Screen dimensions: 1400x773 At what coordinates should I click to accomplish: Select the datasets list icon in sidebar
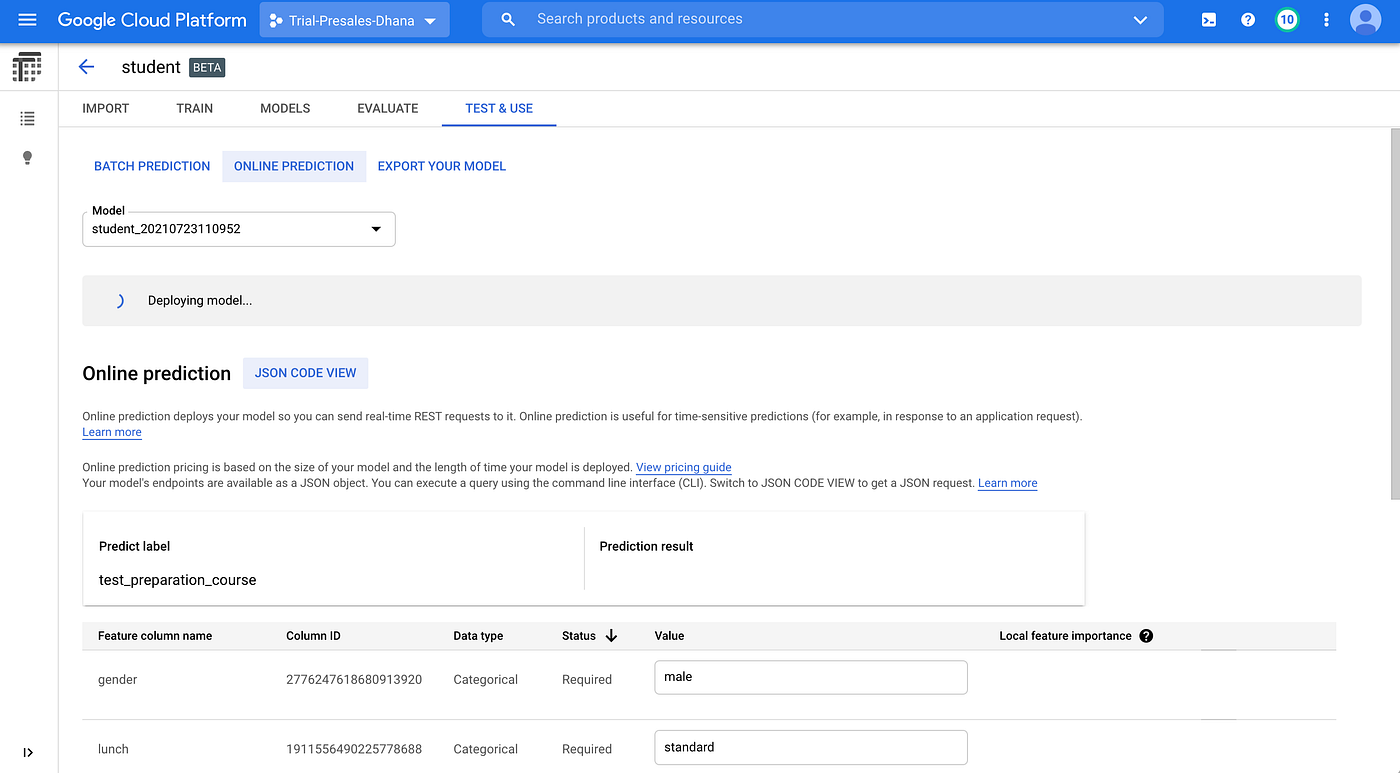click(x=27, y=118)
